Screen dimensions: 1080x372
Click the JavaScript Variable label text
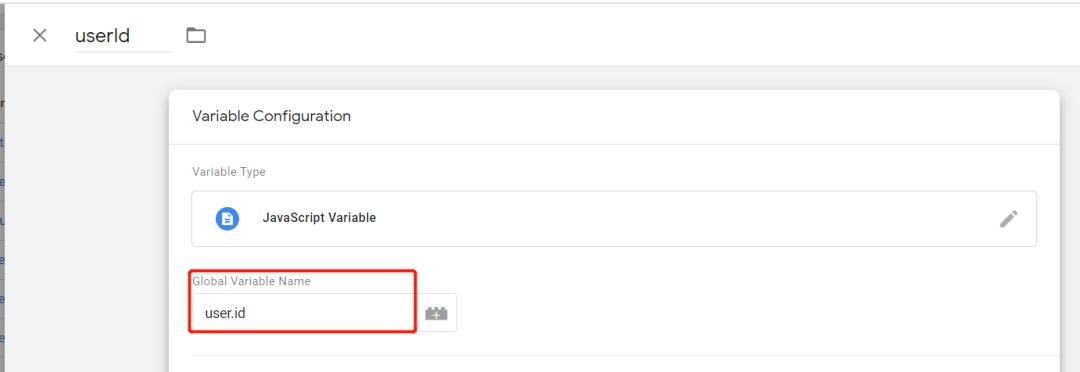click(x=319, y=218)
